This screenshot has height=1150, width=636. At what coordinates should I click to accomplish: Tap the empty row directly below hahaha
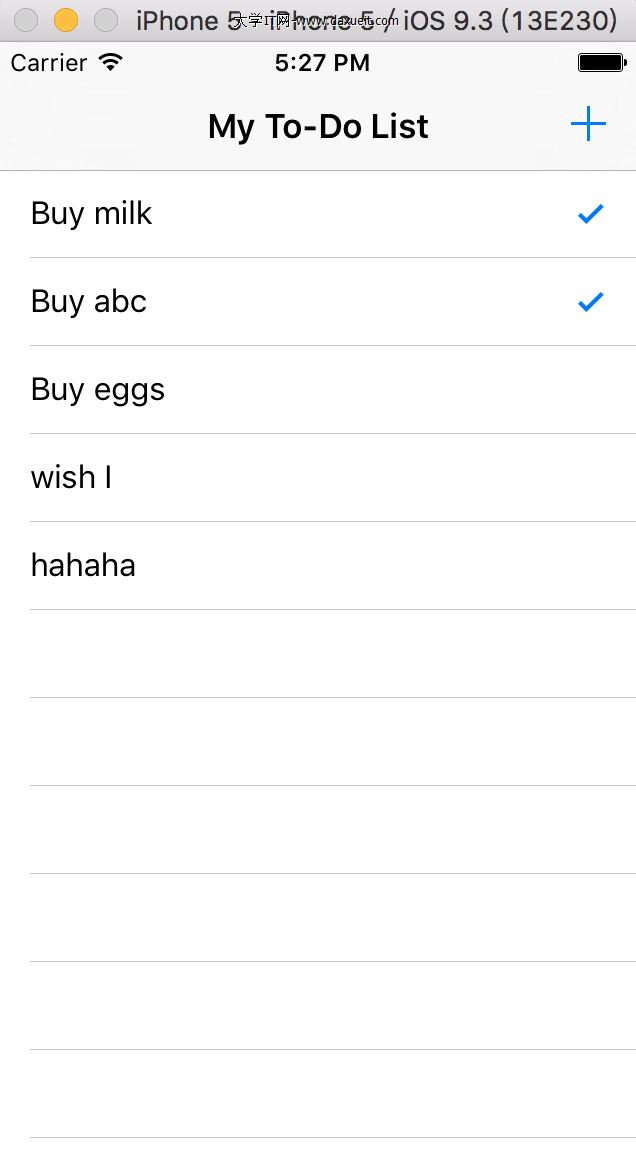[318, 653]
